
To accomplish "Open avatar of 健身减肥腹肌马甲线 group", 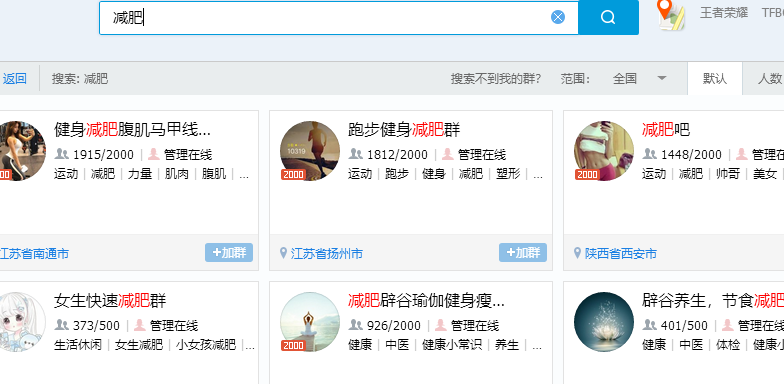I will pyautogui.click(x=22, y=151).
